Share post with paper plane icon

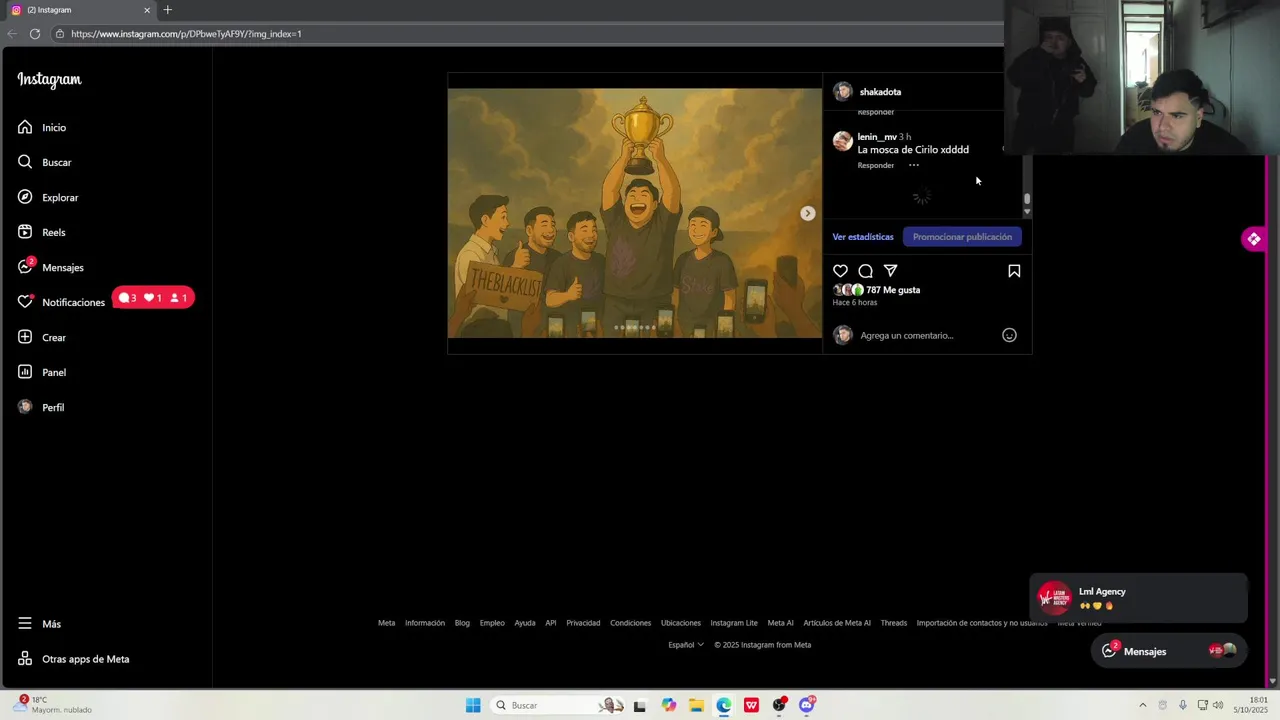coord(890,271)
